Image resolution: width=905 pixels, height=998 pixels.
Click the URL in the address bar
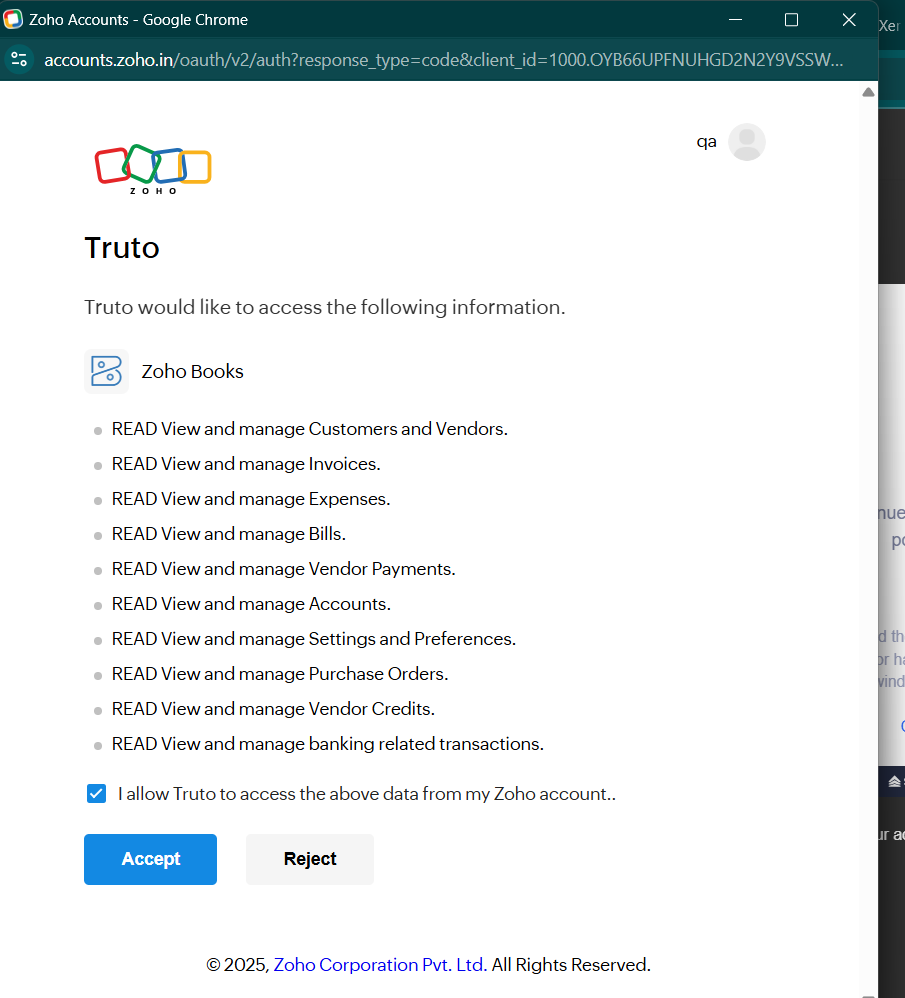444,60
